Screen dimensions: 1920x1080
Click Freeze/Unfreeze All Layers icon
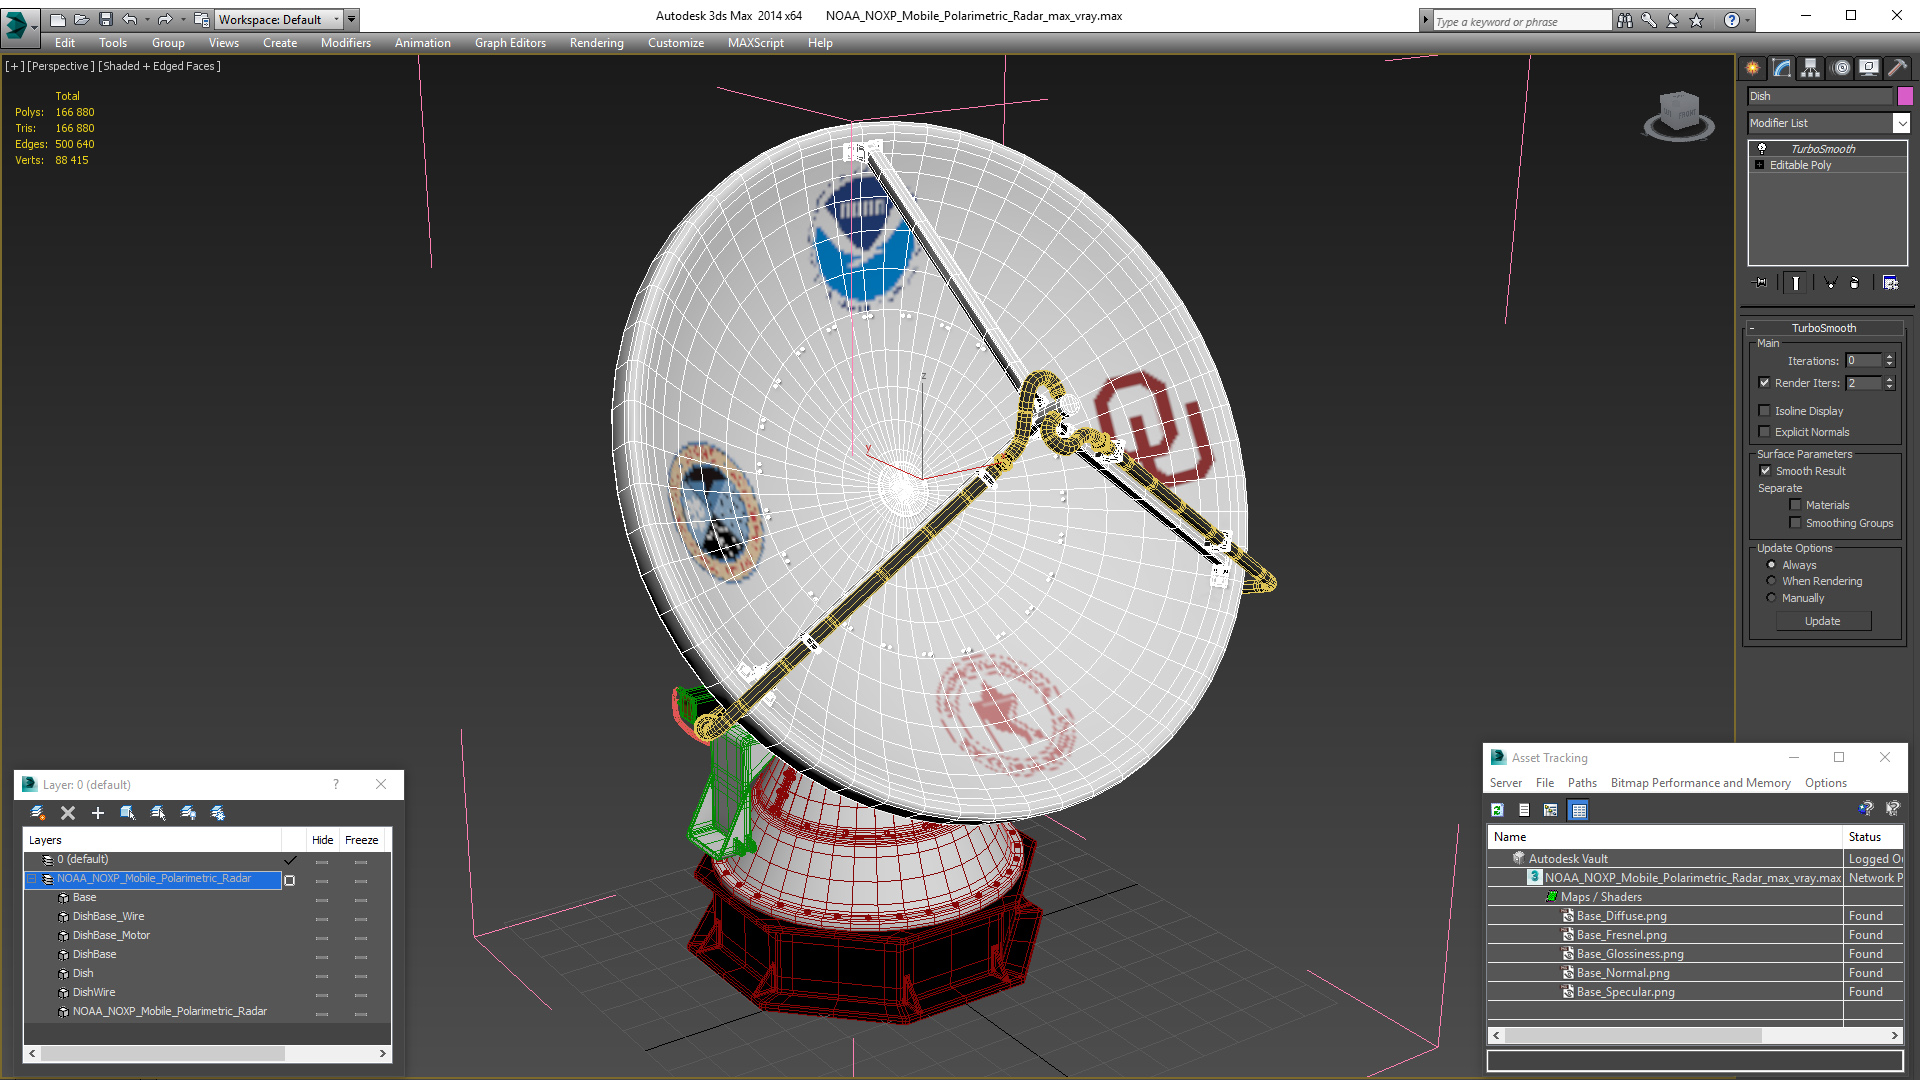pyautogui.click(x=218, y=813)
